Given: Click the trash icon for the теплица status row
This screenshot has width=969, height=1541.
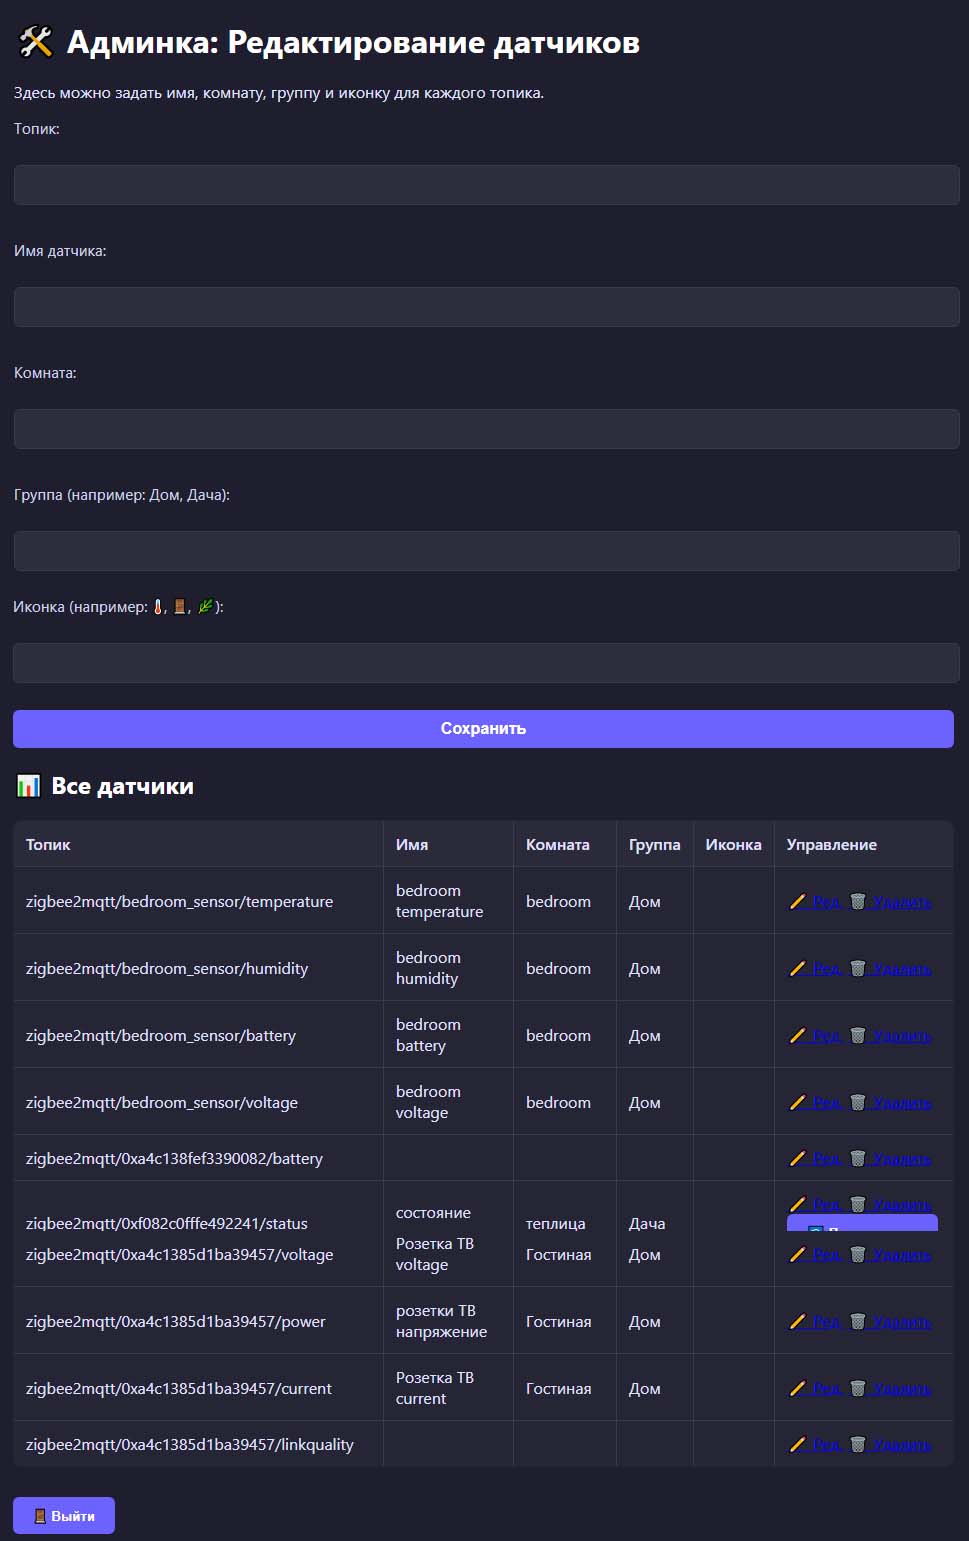Looking at the screenshot, I should [858, 1205].
